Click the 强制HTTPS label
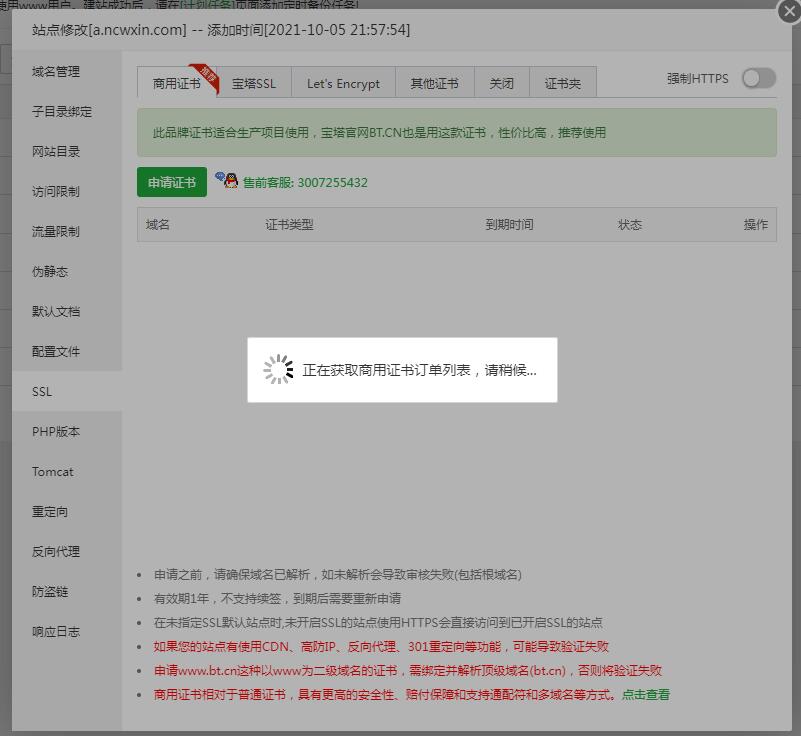Image resolution: width=801 pixels, height=736 pixels. (x=697, y=79)
